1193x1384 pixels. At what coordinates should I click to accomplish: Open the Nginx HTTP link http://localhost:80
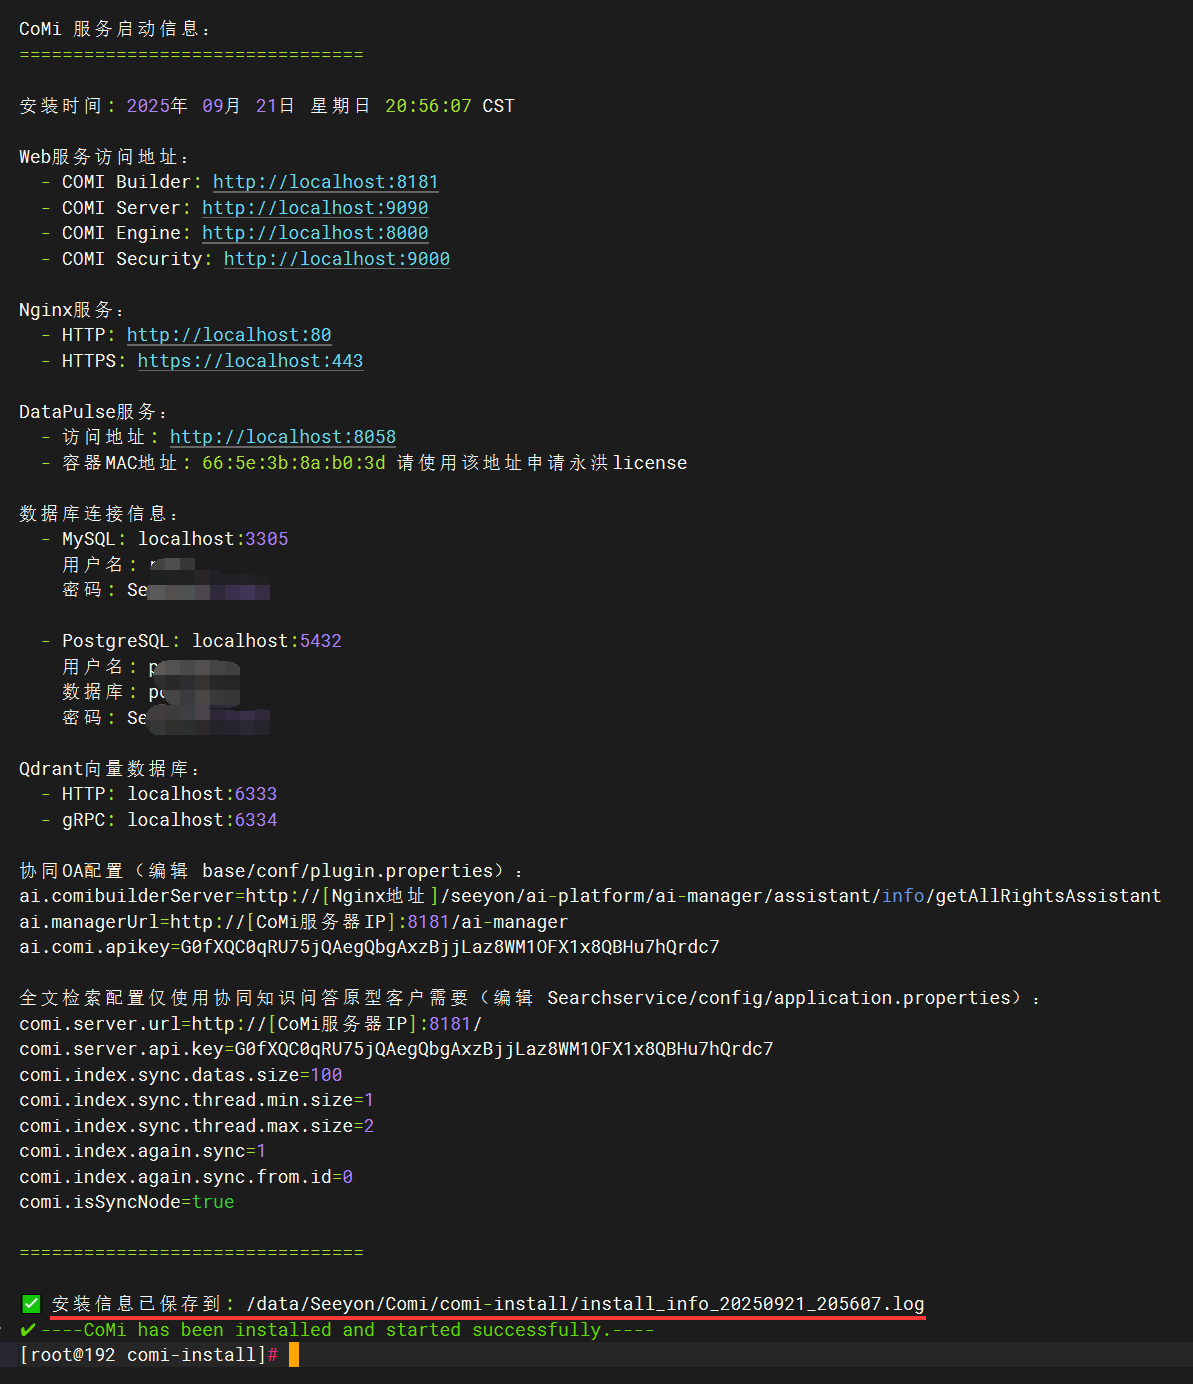(x=229, y=335)
